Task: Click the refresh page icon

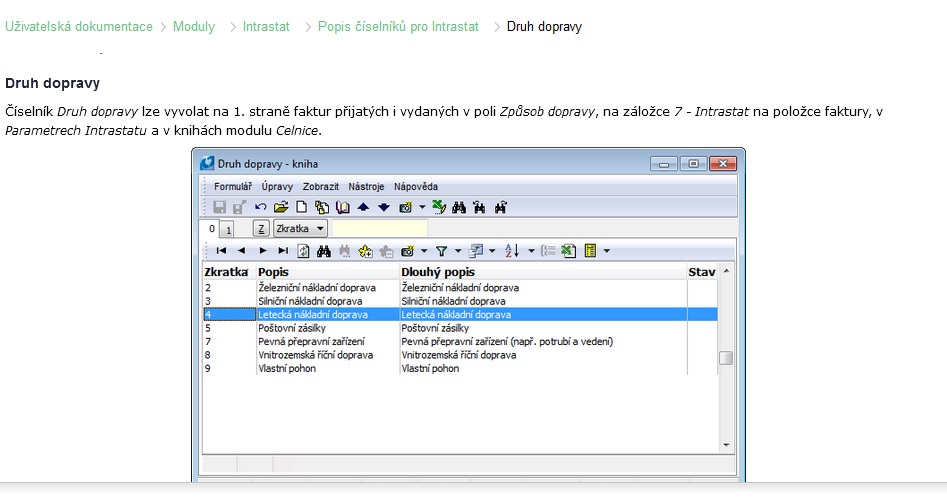Action: click(x=303, y=251)
